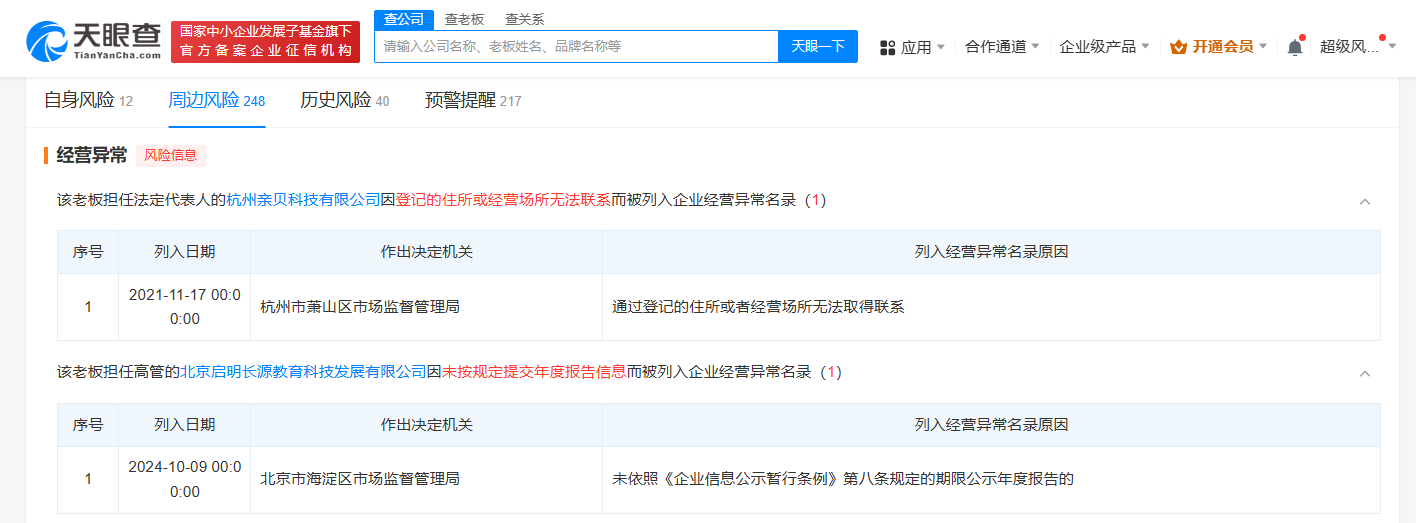The height and width of the screenshot is (523, 1416).
Task: Click the notification bell icon
Action: pyautogui.click(x=1295, y=46)
